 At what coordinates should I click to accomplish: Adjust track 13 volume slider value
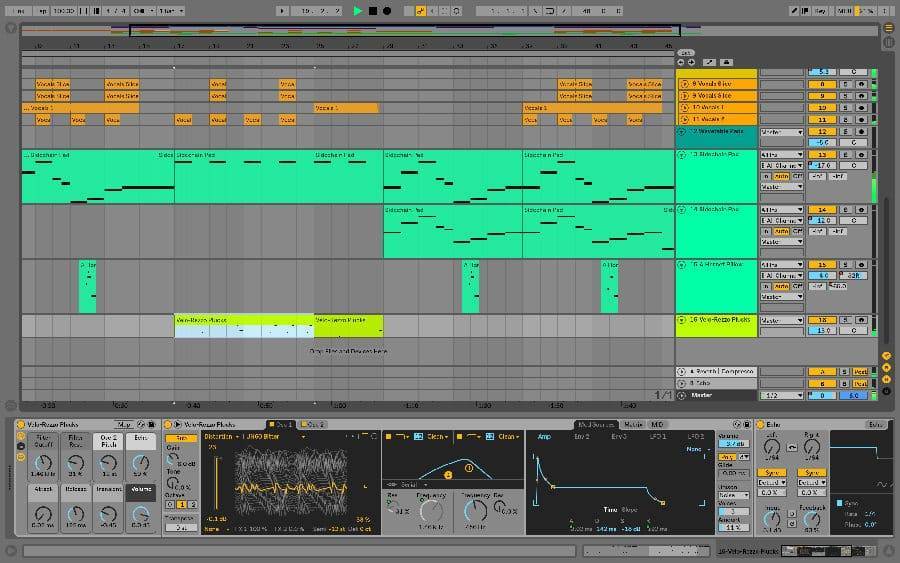pyautogui.click(x=822, y=165)
